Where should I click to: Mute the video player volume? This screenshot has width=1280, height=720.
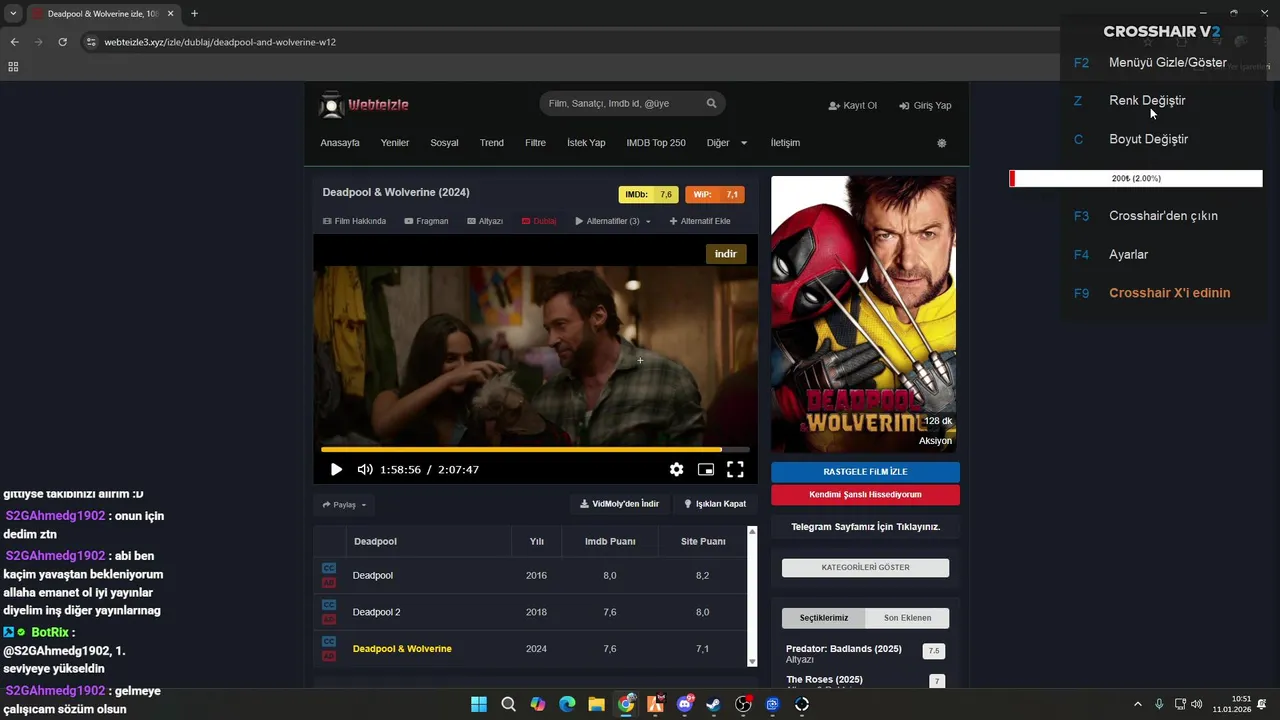(x=365, y=469)
